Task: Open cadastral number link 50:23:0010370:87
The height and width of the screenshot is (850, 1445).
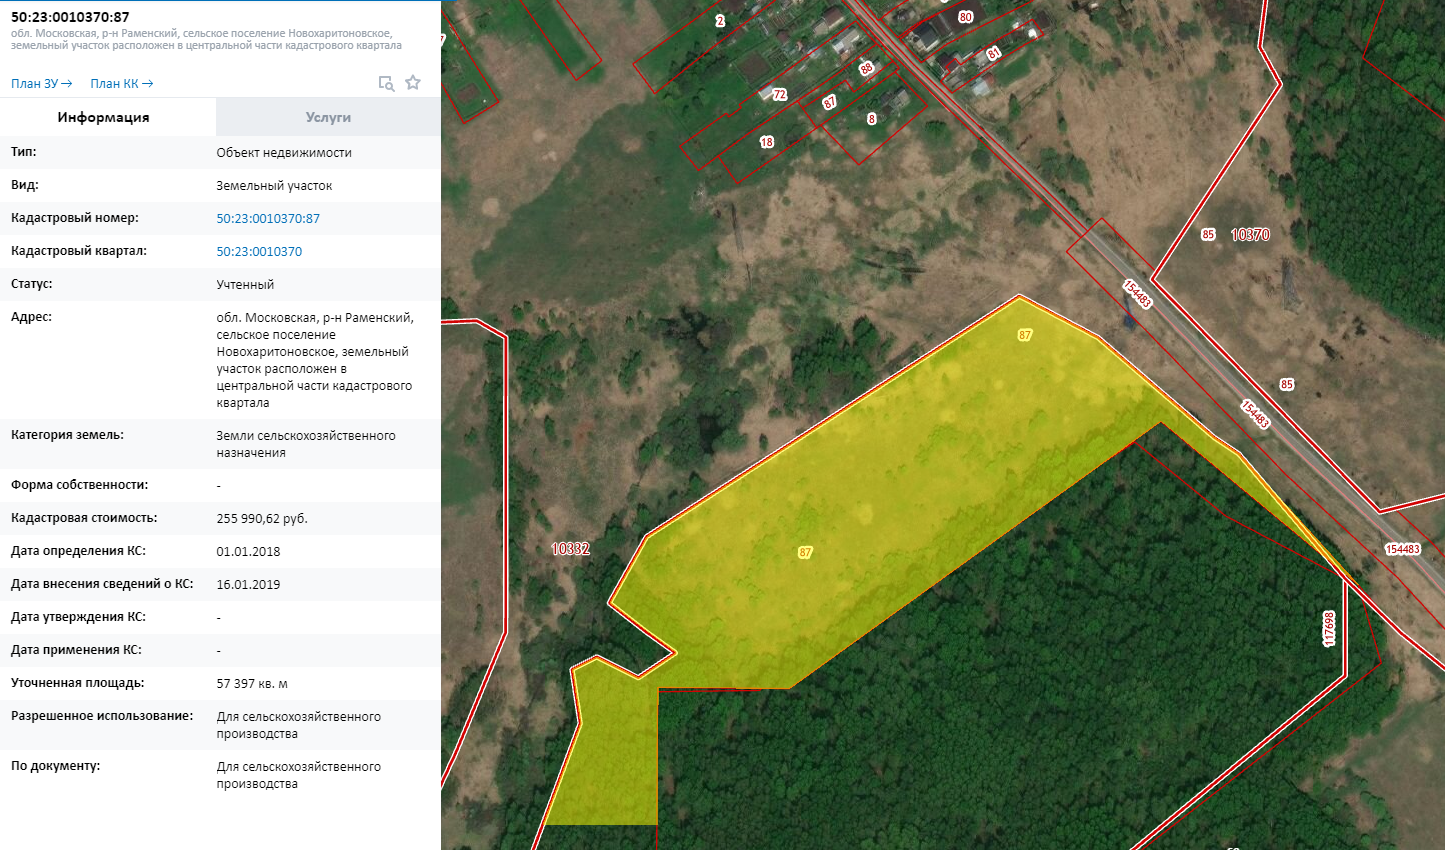Action: tap(268, 219)
